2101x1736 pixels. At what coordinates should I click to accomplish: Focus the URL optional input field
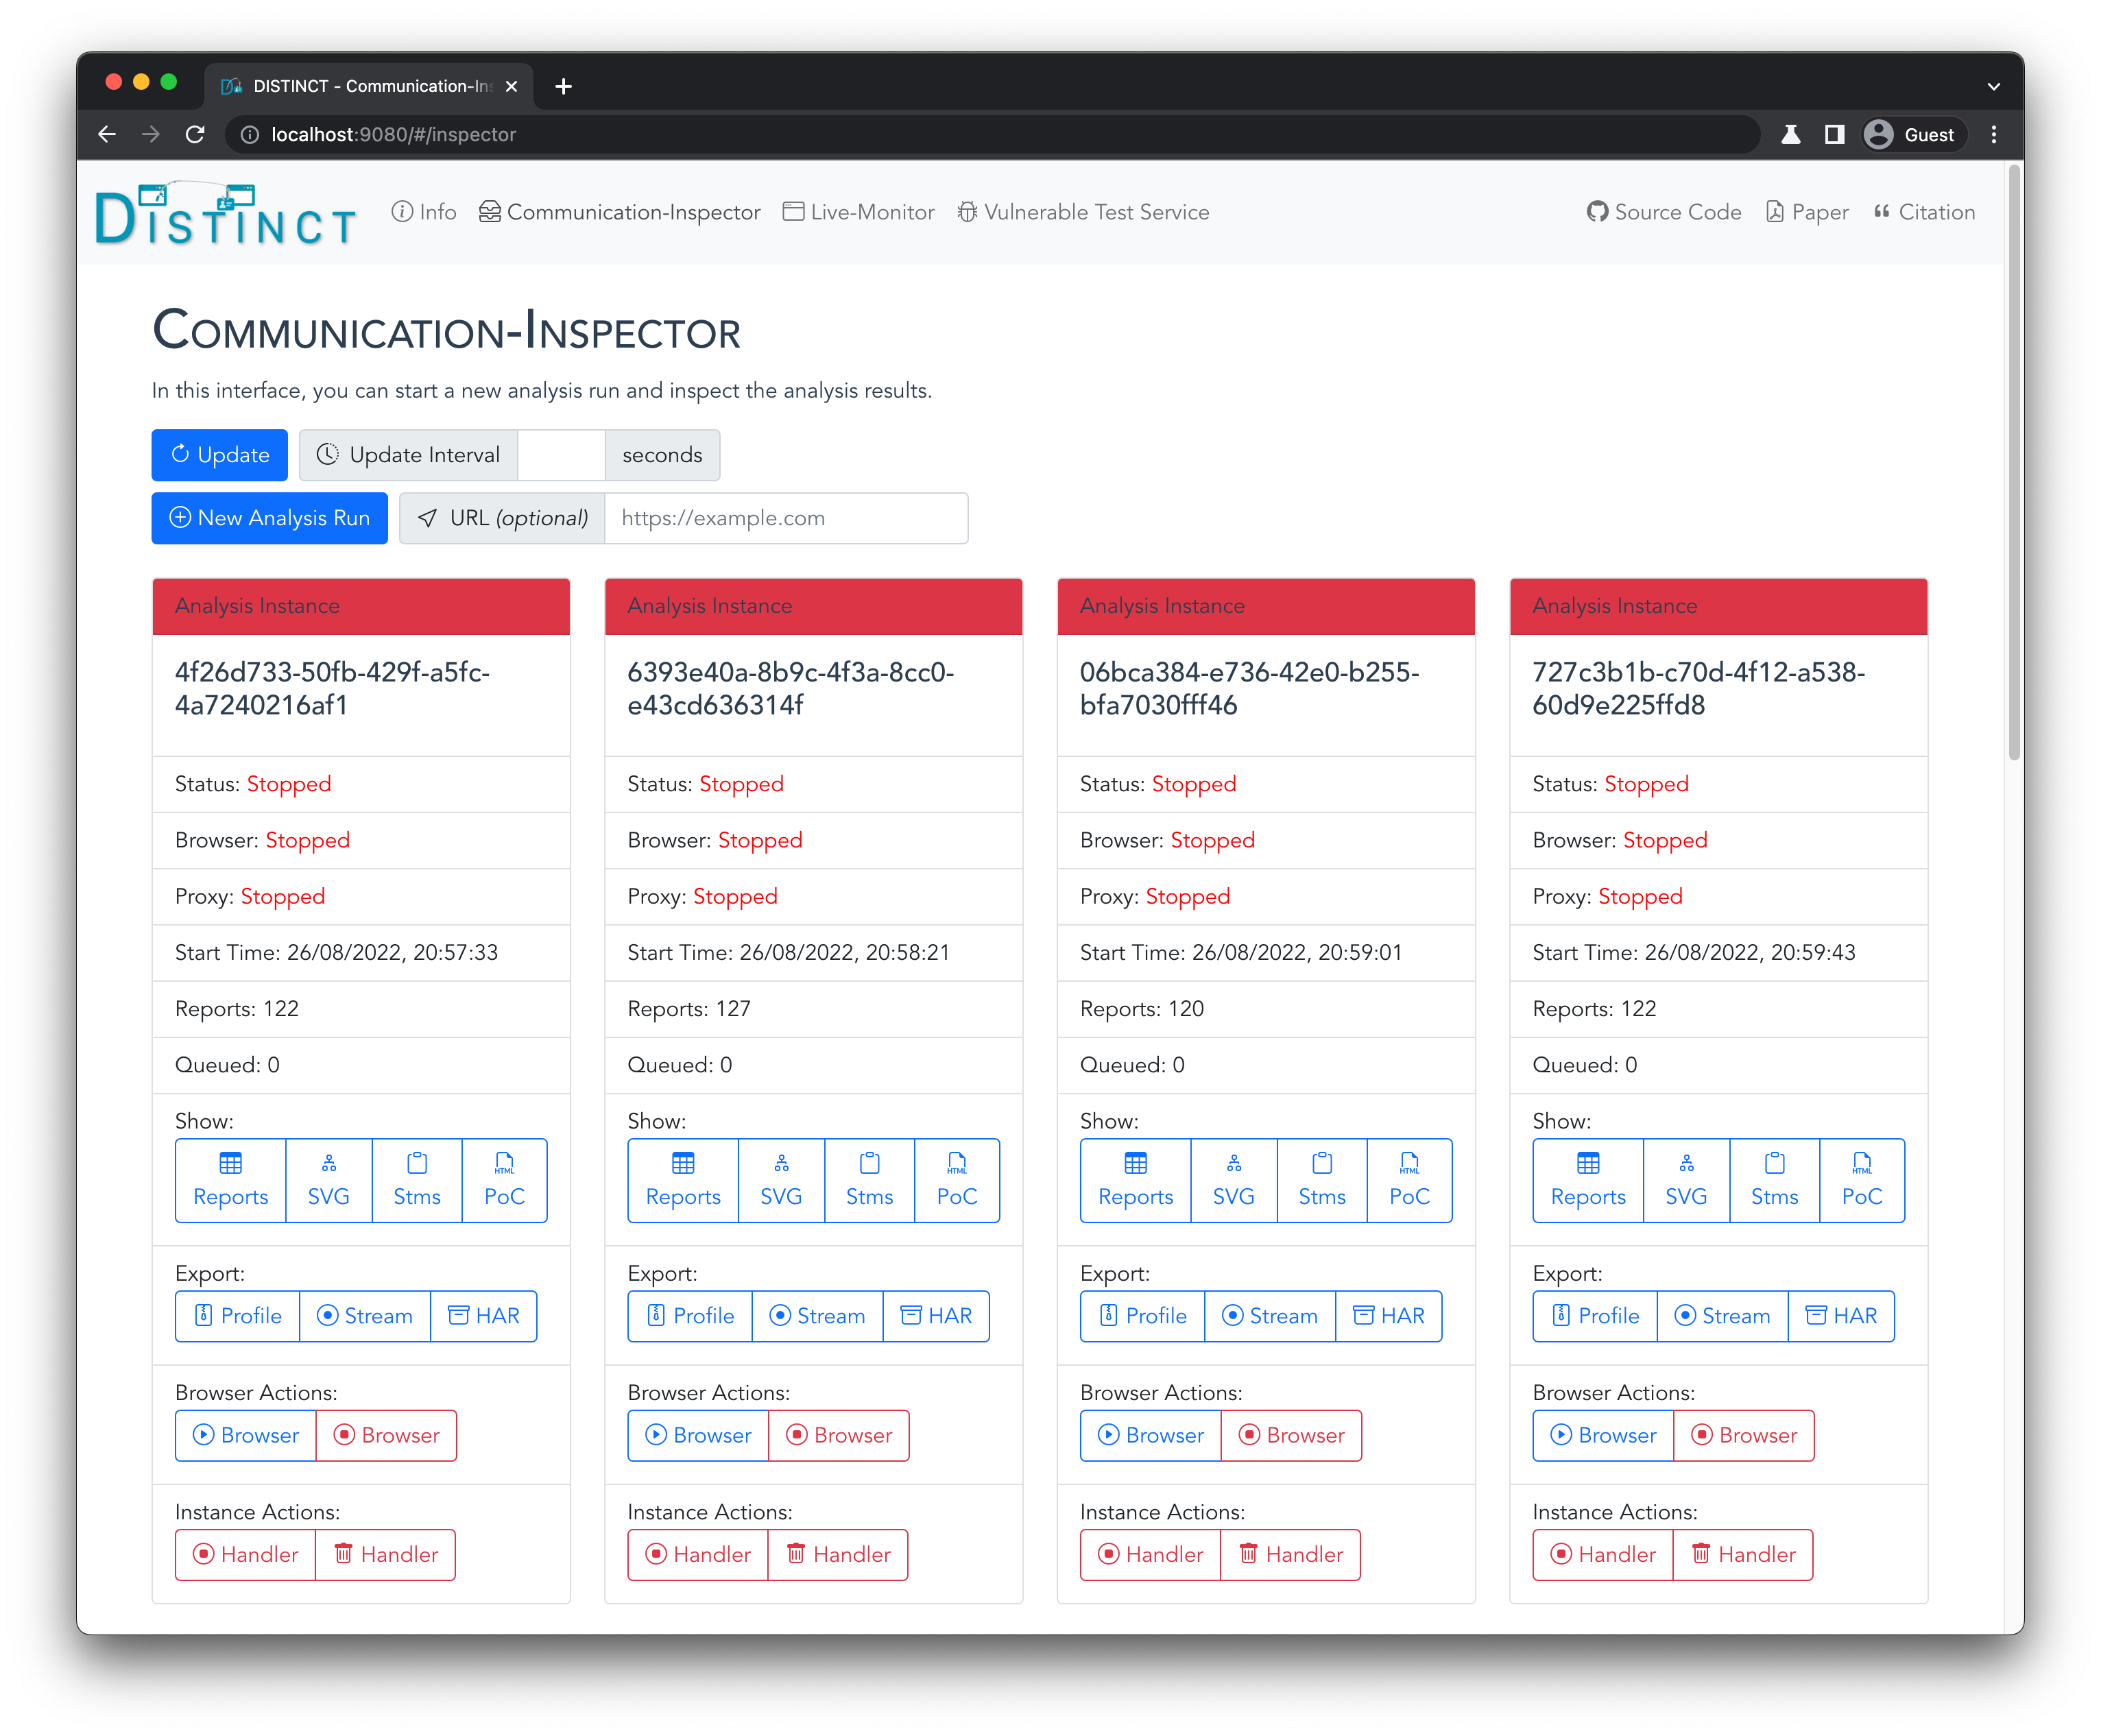click(x=785, y=518)
